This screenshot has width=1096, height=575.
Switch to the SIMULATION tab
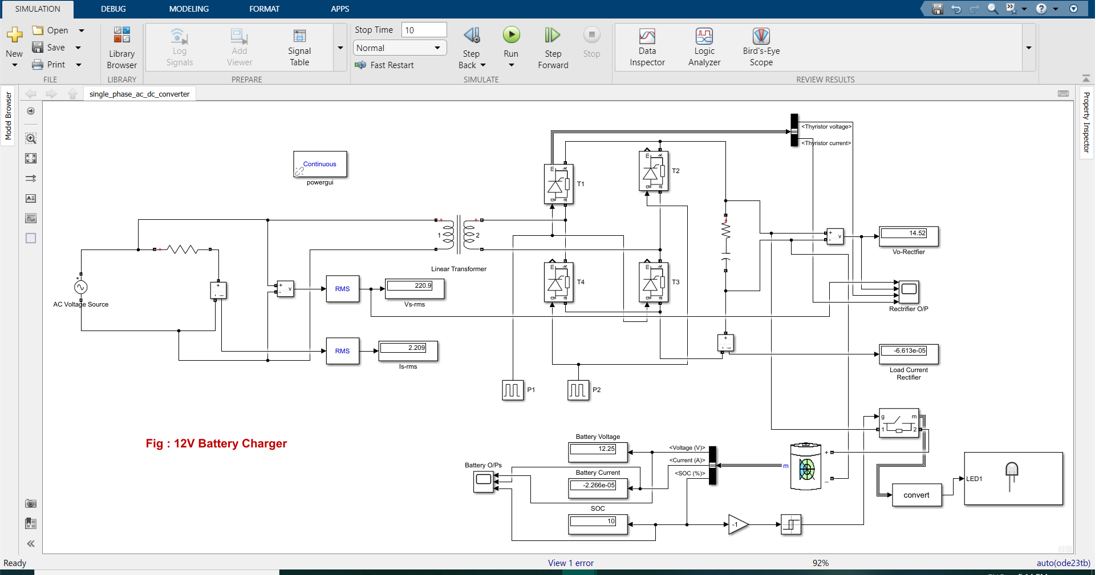click(38, 9)
